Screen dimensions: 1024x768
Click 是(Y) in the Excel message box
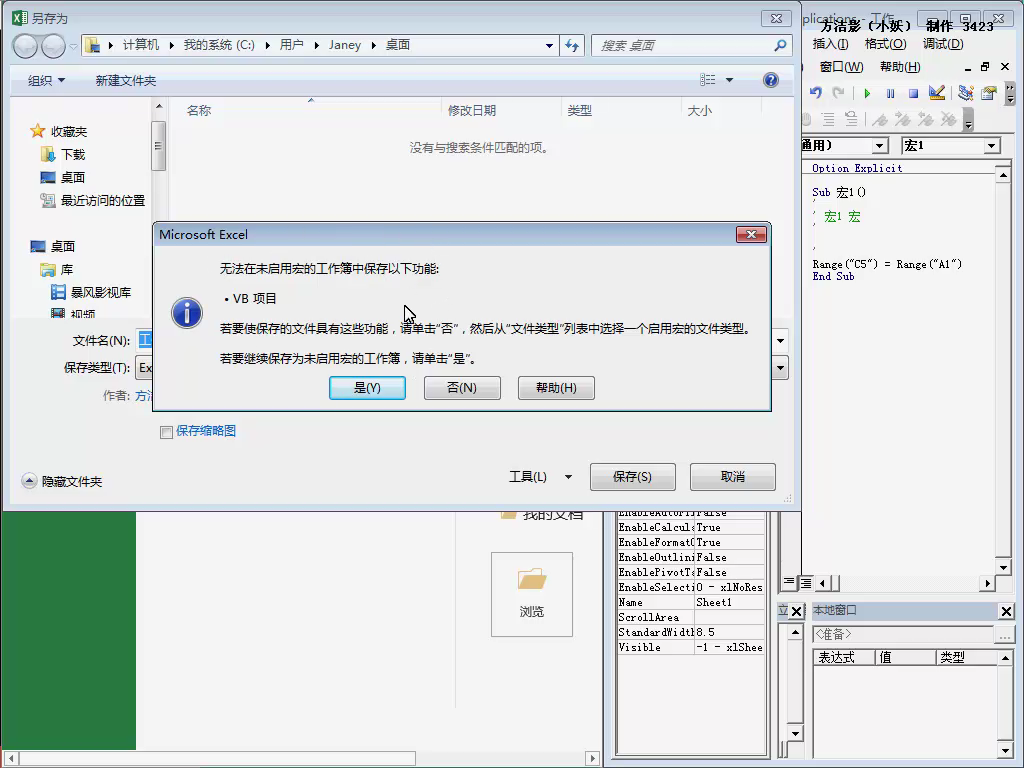click(x=367, y=388)
